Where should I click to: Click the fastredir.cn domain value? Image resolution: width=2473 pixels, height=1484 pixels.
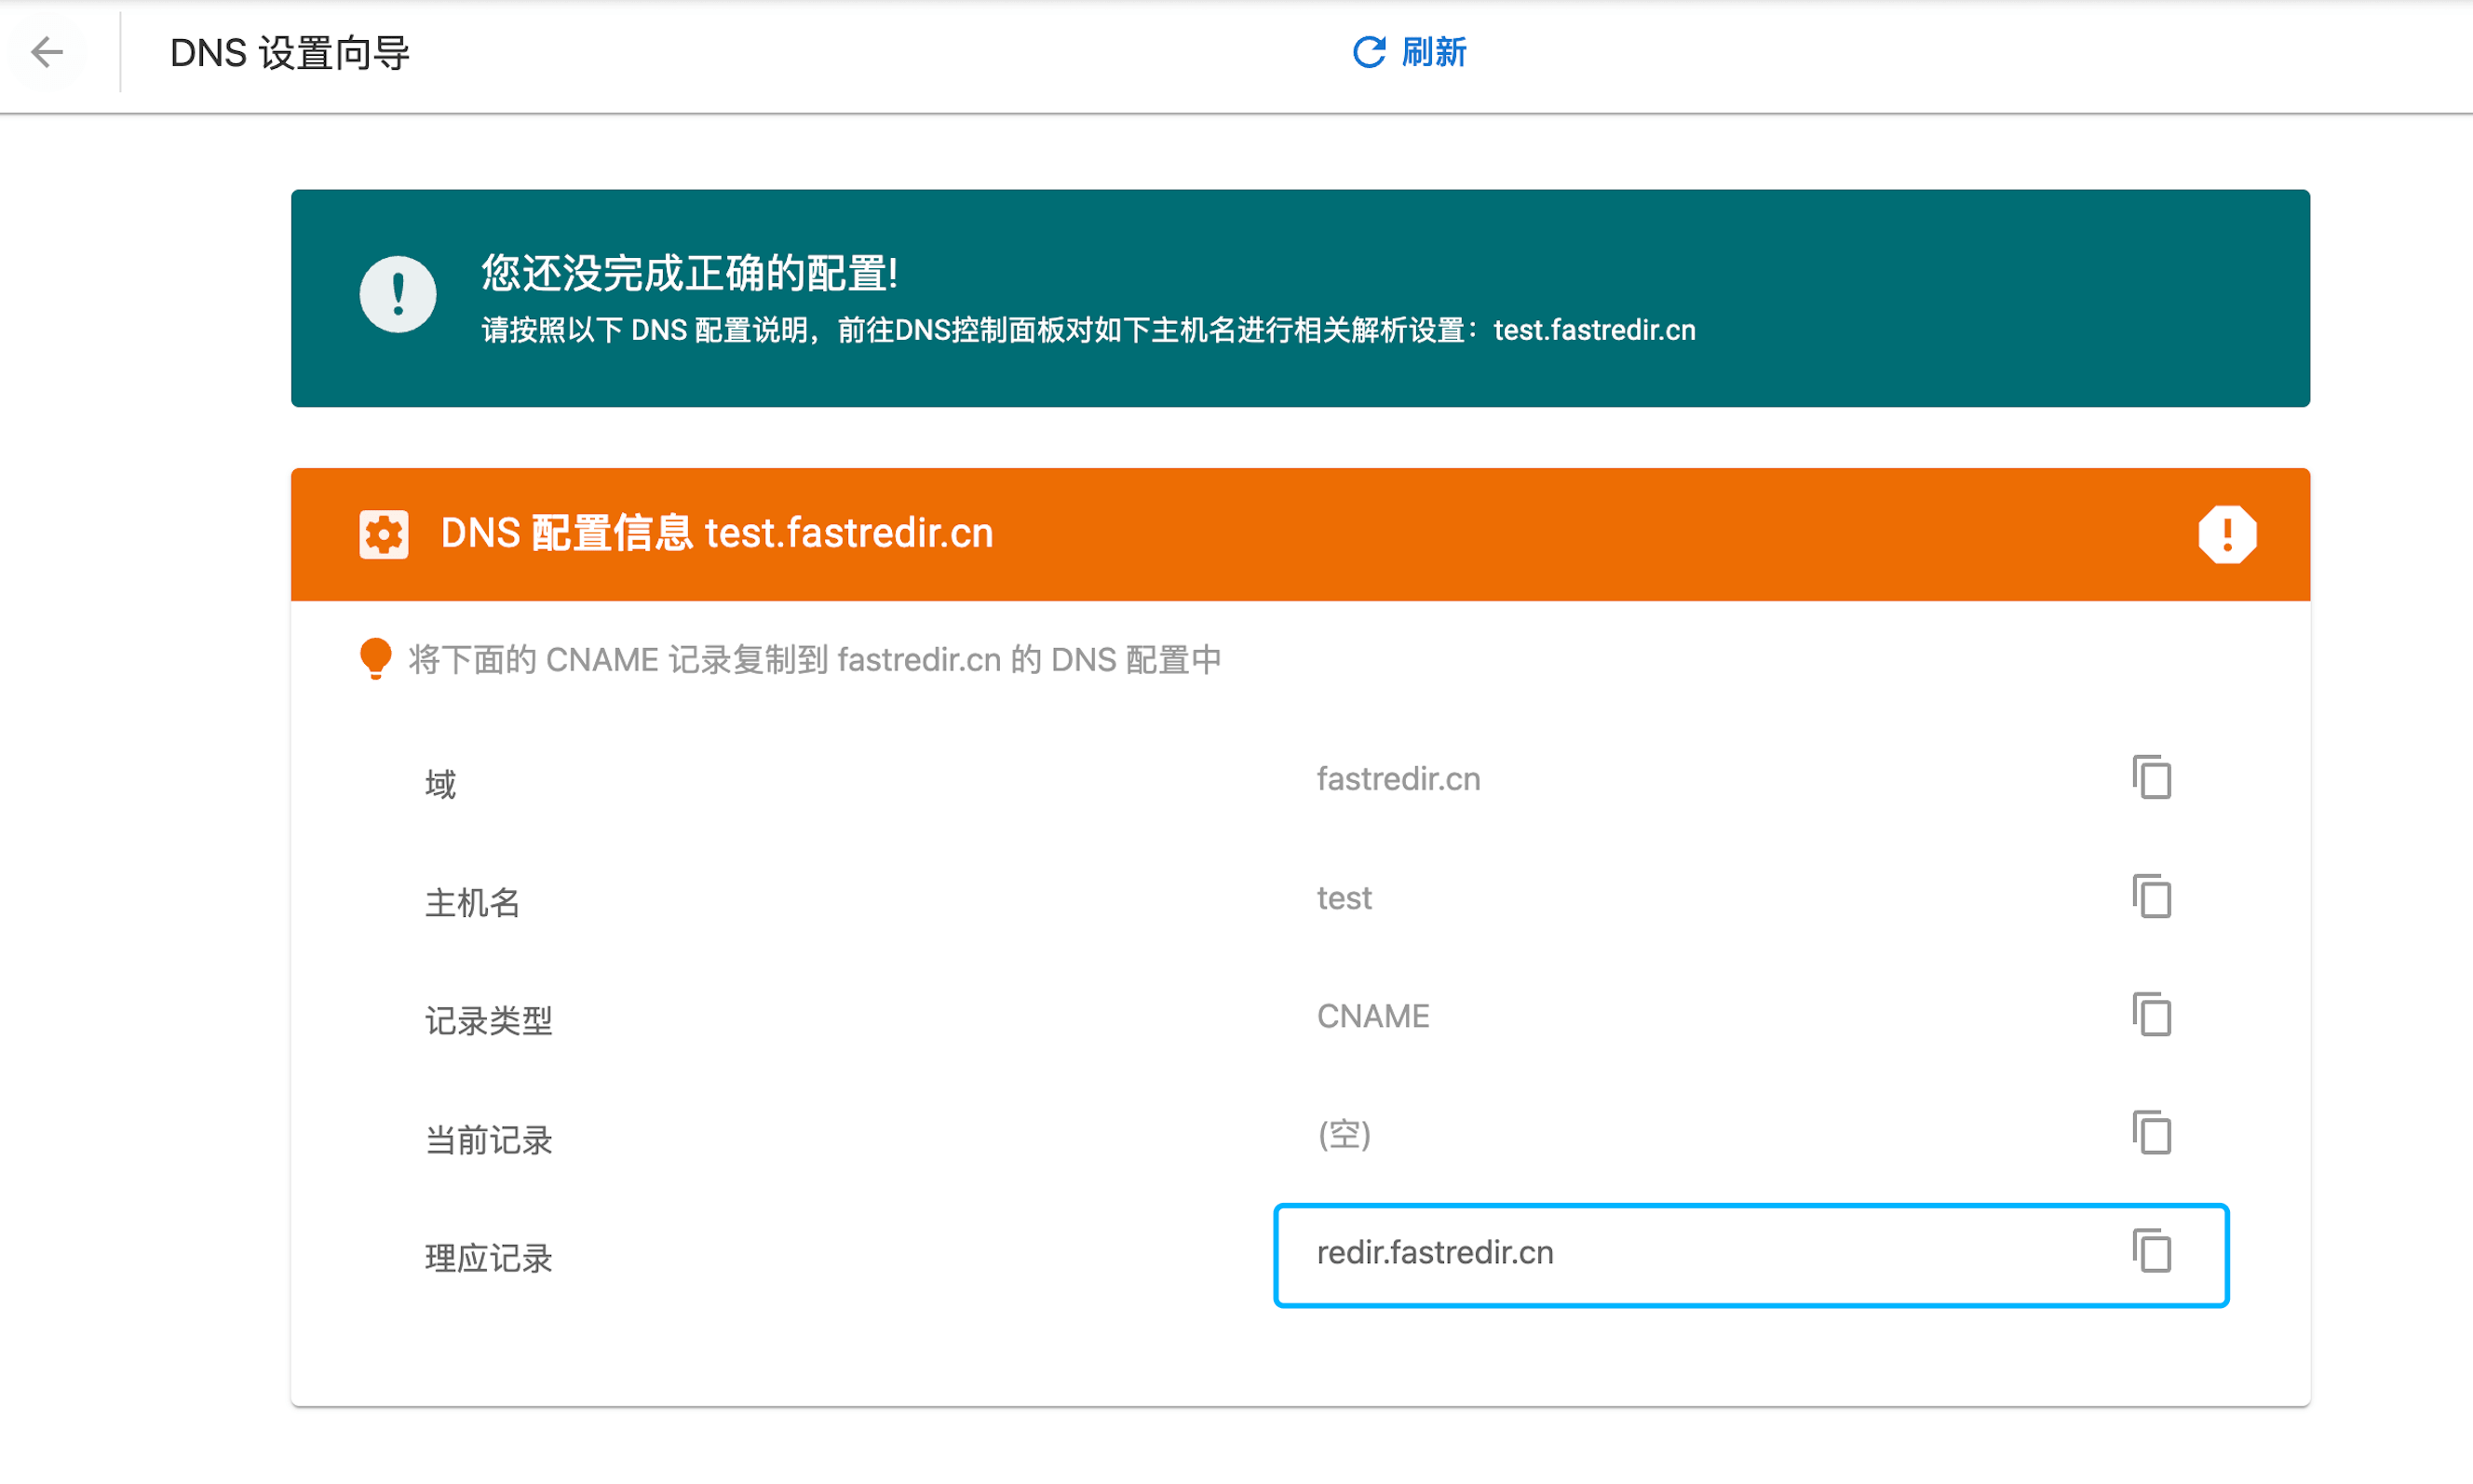[x=1398, y=779]
